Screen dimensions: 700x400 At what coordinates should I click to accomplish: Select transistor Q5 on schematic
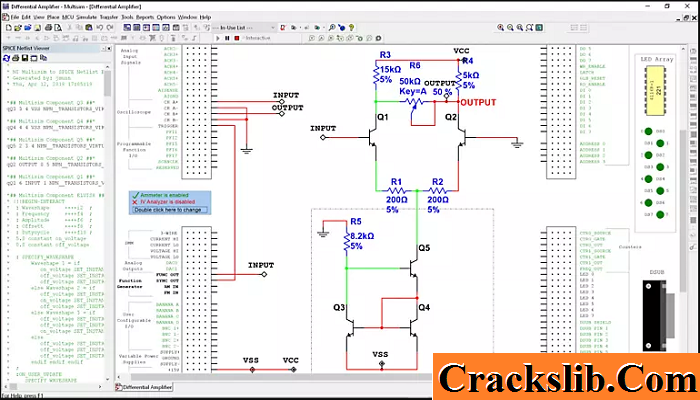click(414, 268)
